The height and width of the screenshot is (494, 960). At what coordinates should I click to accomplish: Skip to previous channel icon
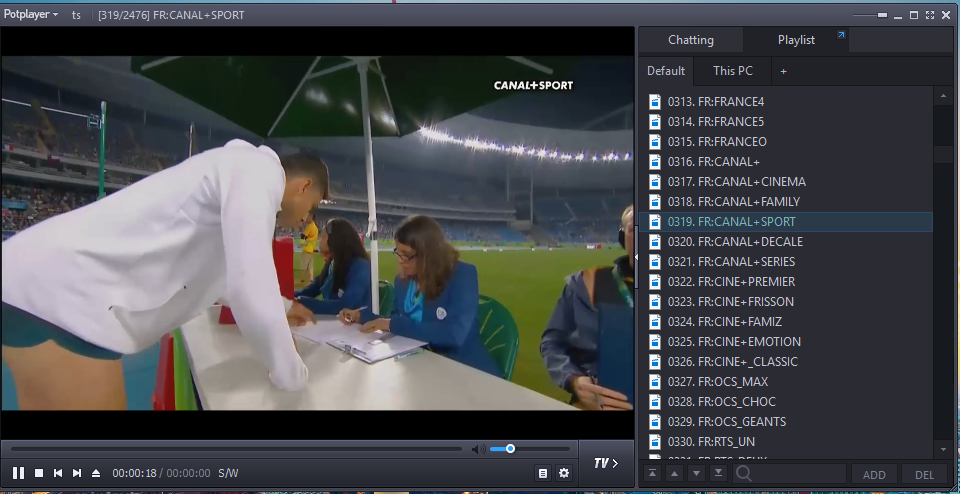pyautogui.click(x=58, y=473)
